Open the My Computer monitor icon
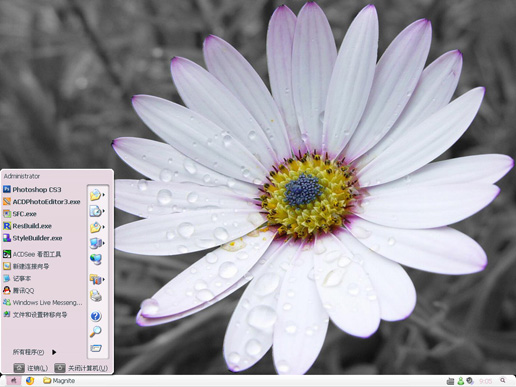Image resolution: width=516 pixels, height=387 pixels. pyautogui.click(x=96, y=243)
